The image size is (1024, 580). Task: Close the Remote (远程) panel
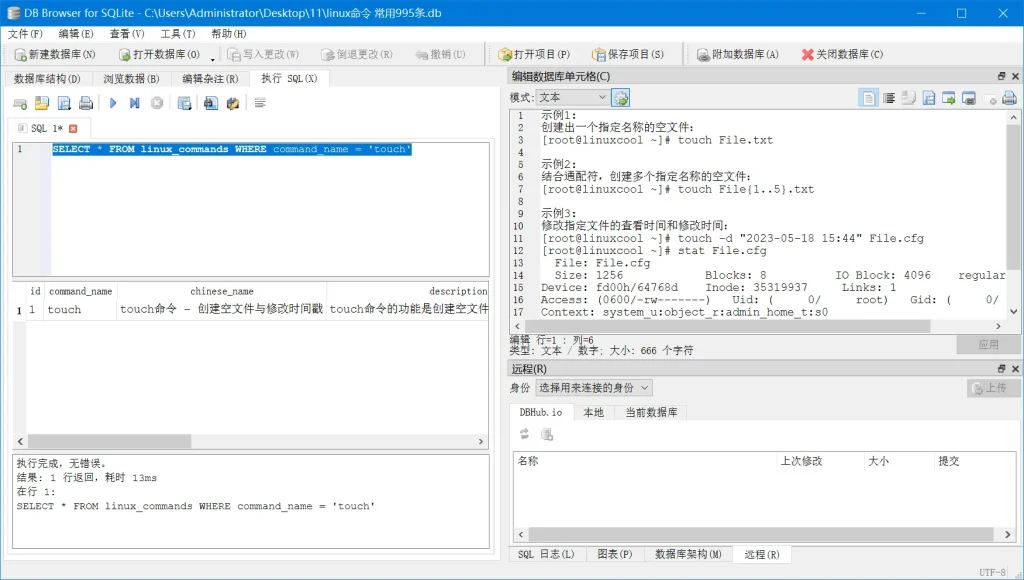[1016, 369]
